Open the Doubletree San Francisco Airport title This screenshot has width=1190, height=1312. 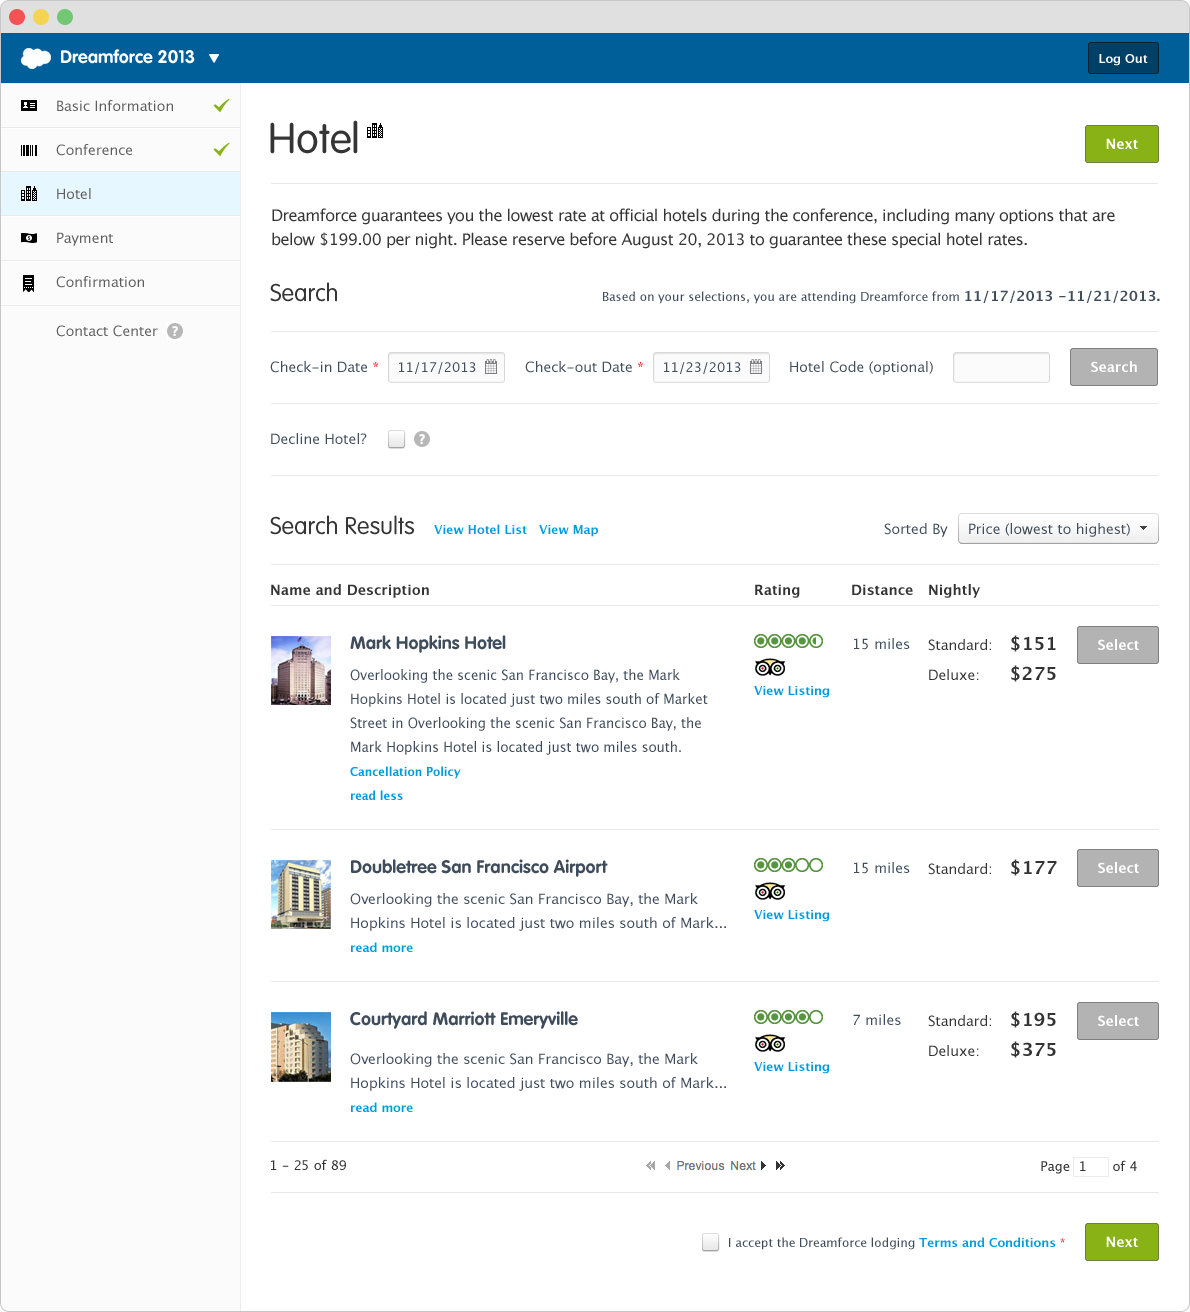478,867
